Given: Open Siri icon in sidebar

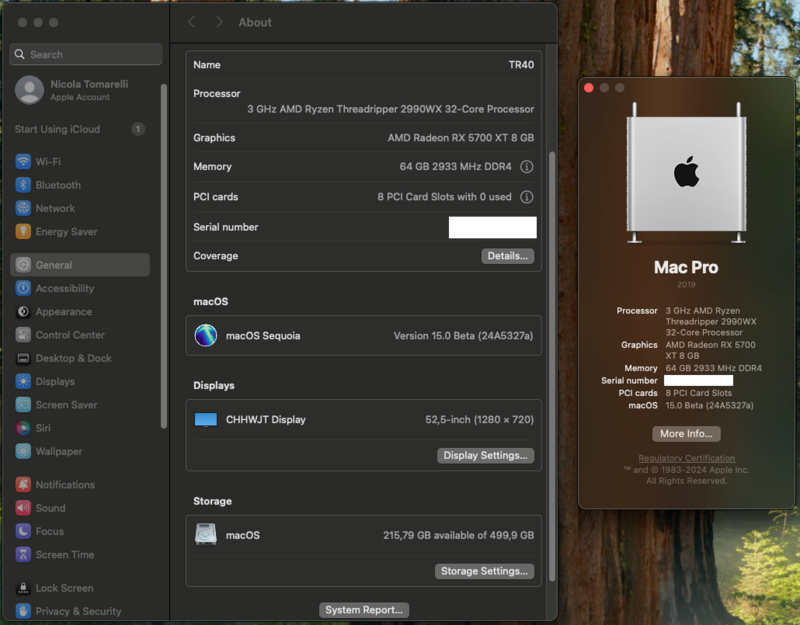Looking at the screenshot, I should click(23, 428).
